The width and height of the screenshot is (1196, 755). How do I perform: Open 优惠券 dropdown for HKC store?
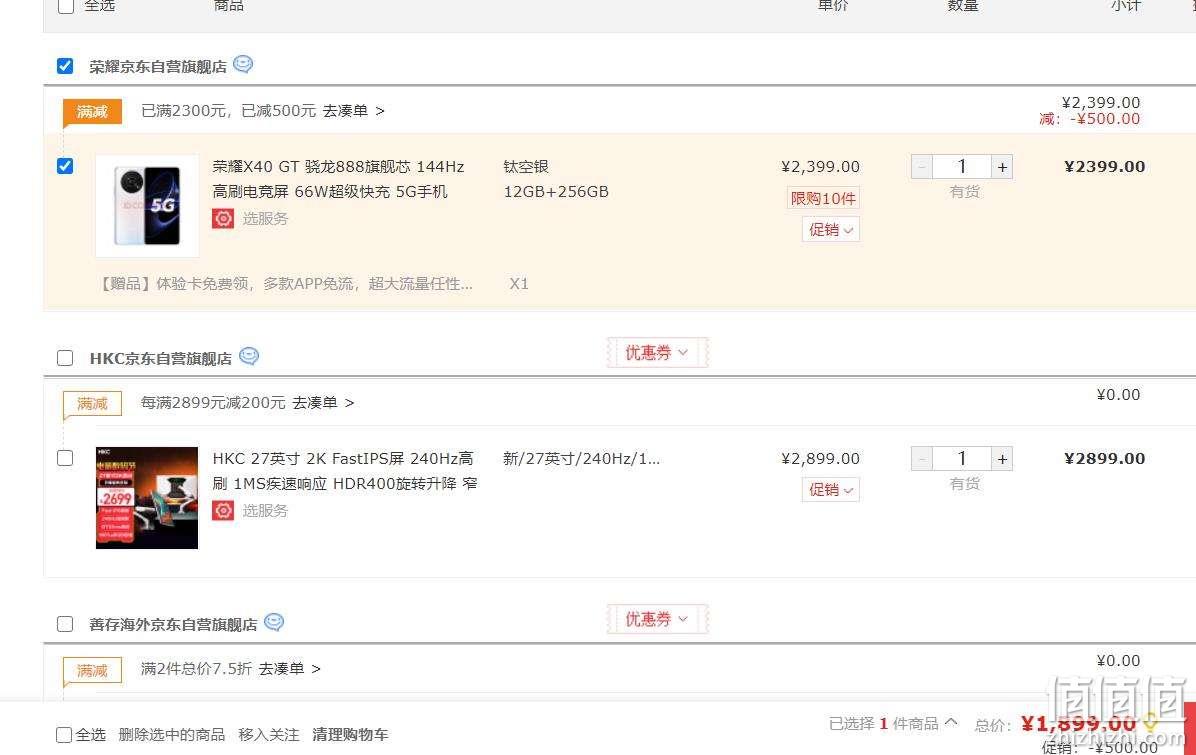pyautogui.click(x=657, y=352)
